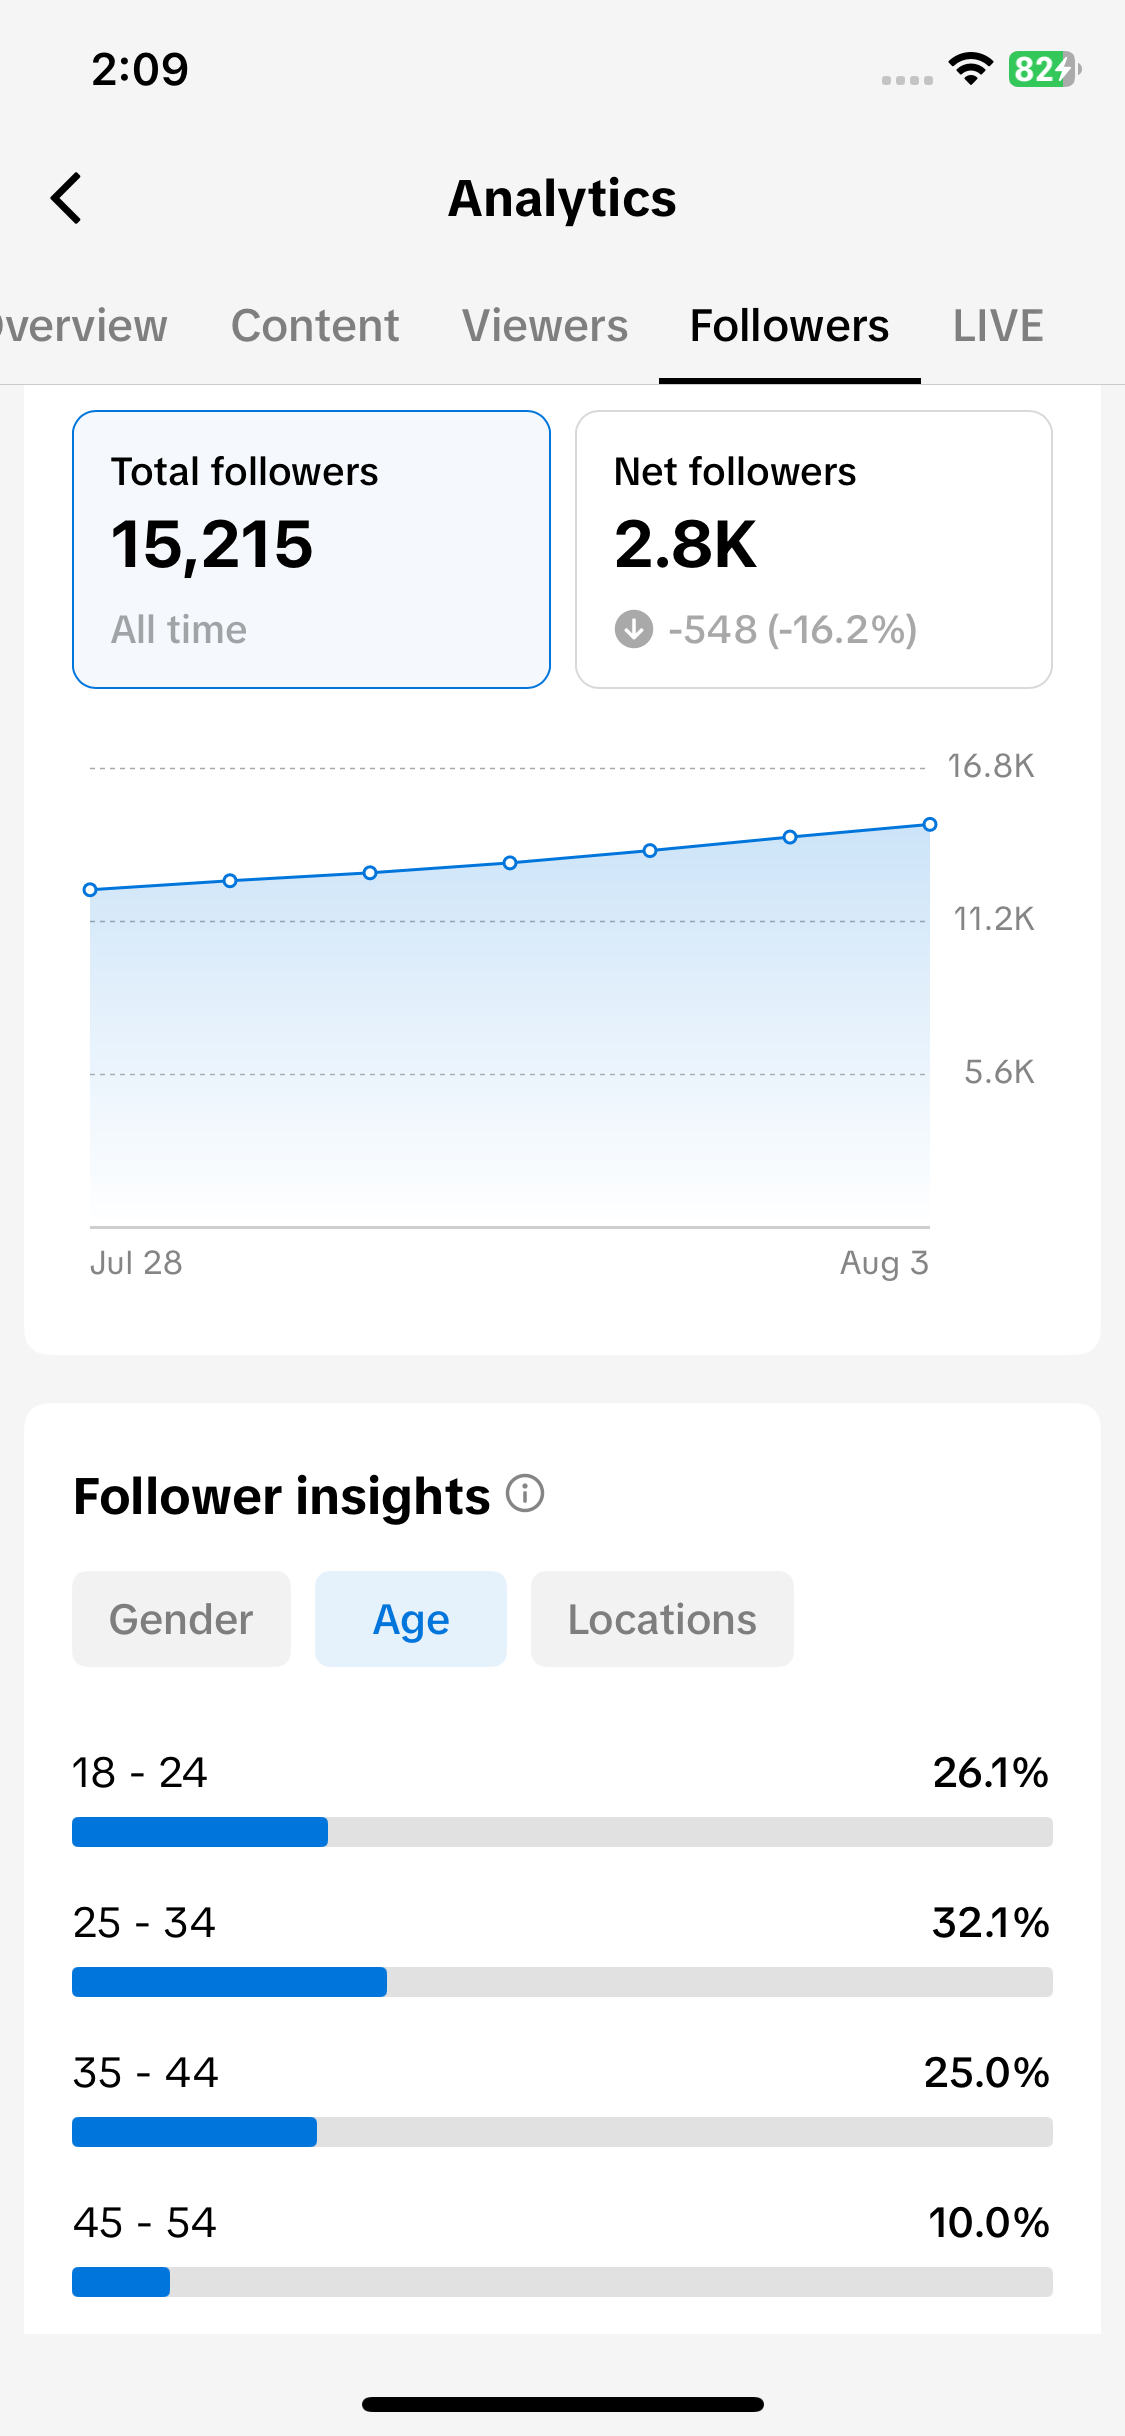This screenshot has height=2436, width=1125.
Task: Tap the back arrow icon
Action: (66, 198)
